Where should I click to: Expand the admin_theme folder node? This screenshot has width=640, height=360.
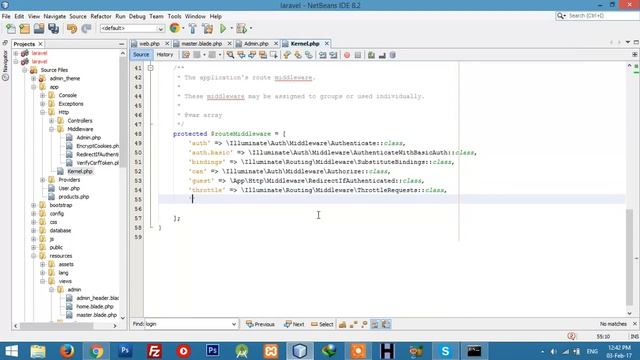tap(34, 78)
